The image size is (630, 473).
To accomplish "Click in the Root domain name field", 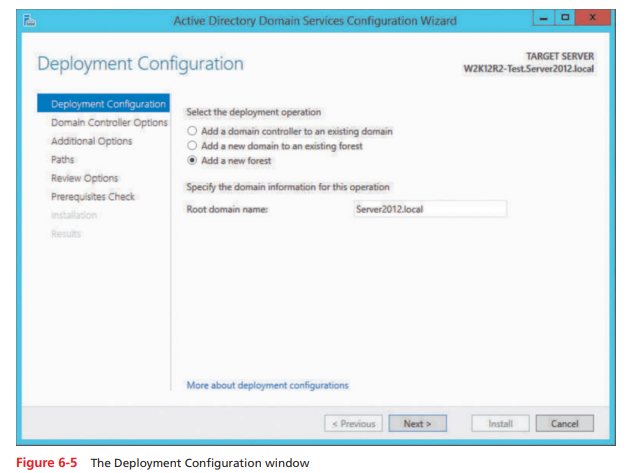I will point(430,209).
